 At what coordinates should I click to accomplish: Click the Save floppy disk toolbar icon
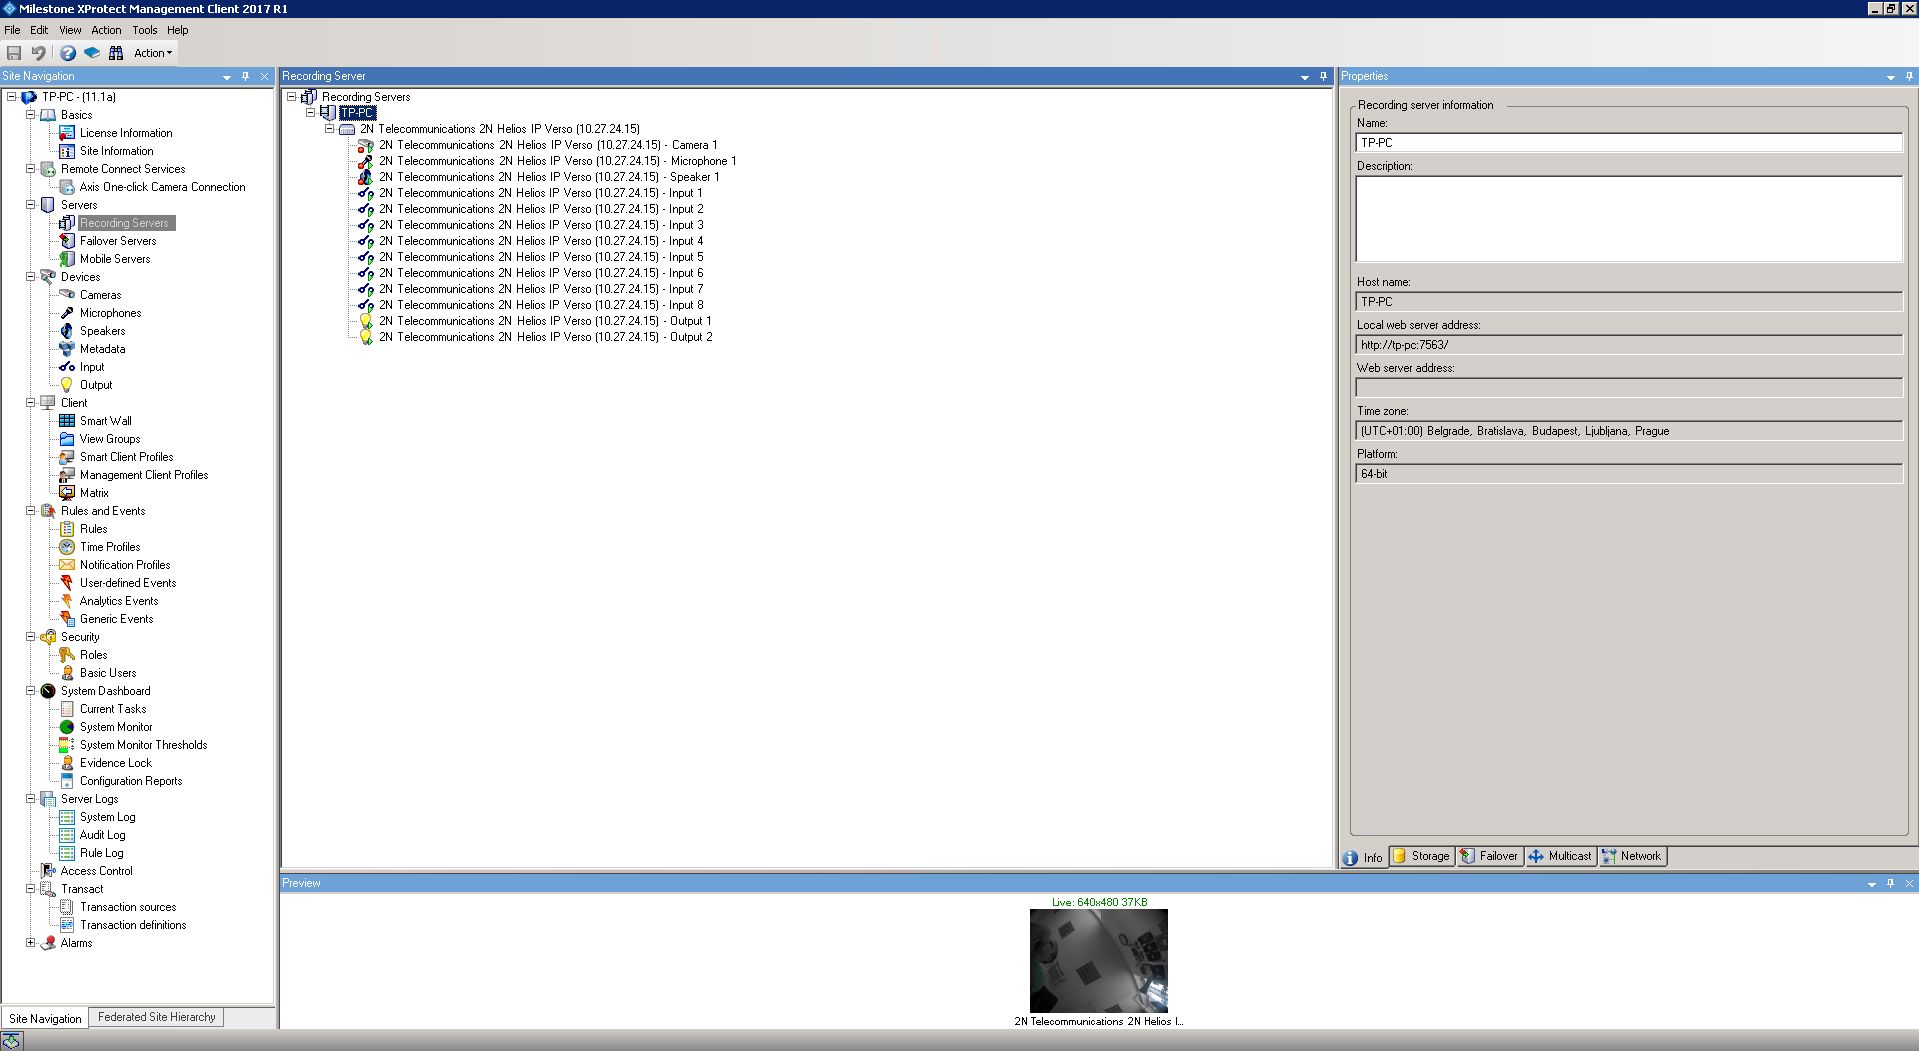(x=14, y=53)
